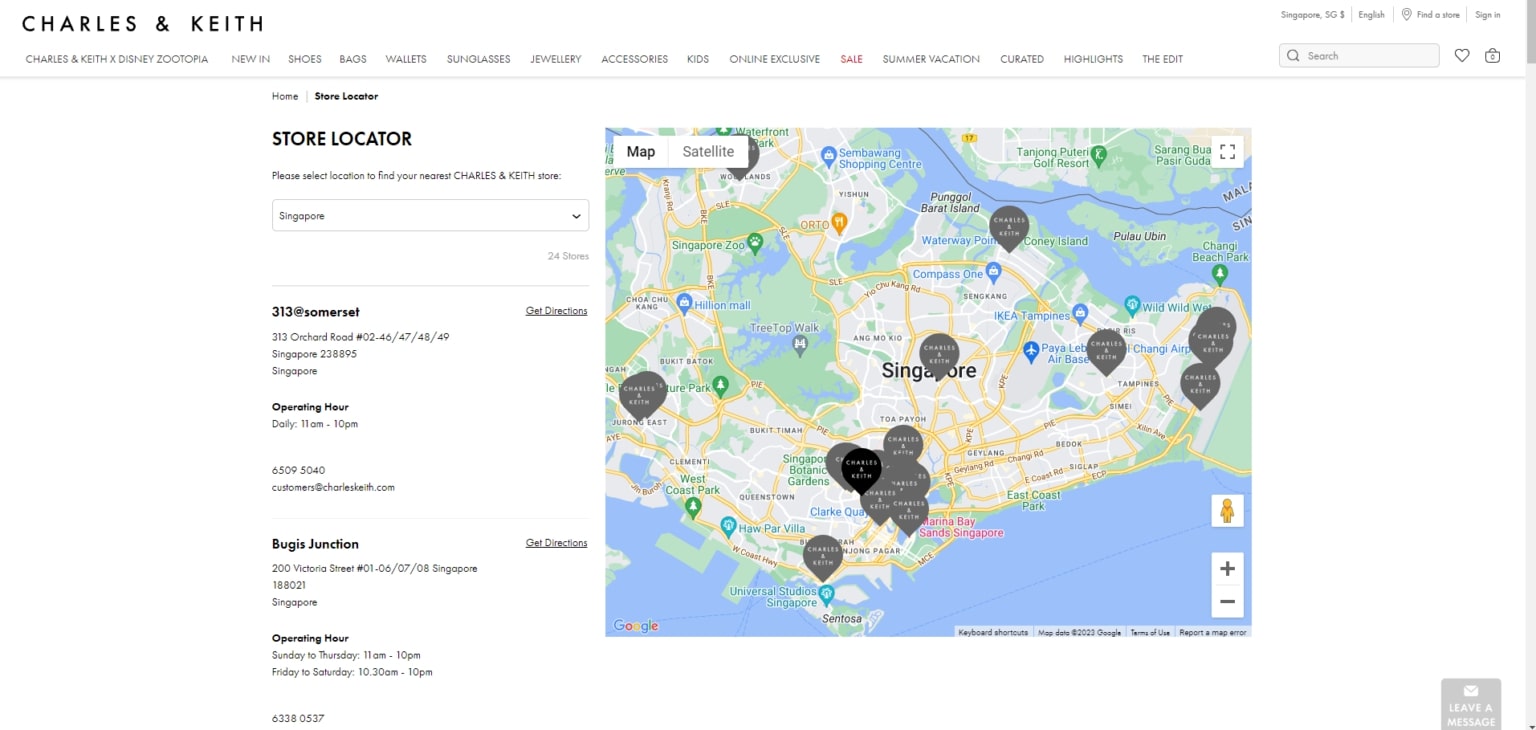This screenshot has width=1536, height=730.
Task: Get Directions for 313@somerset
Action: (x=557, y=311)
